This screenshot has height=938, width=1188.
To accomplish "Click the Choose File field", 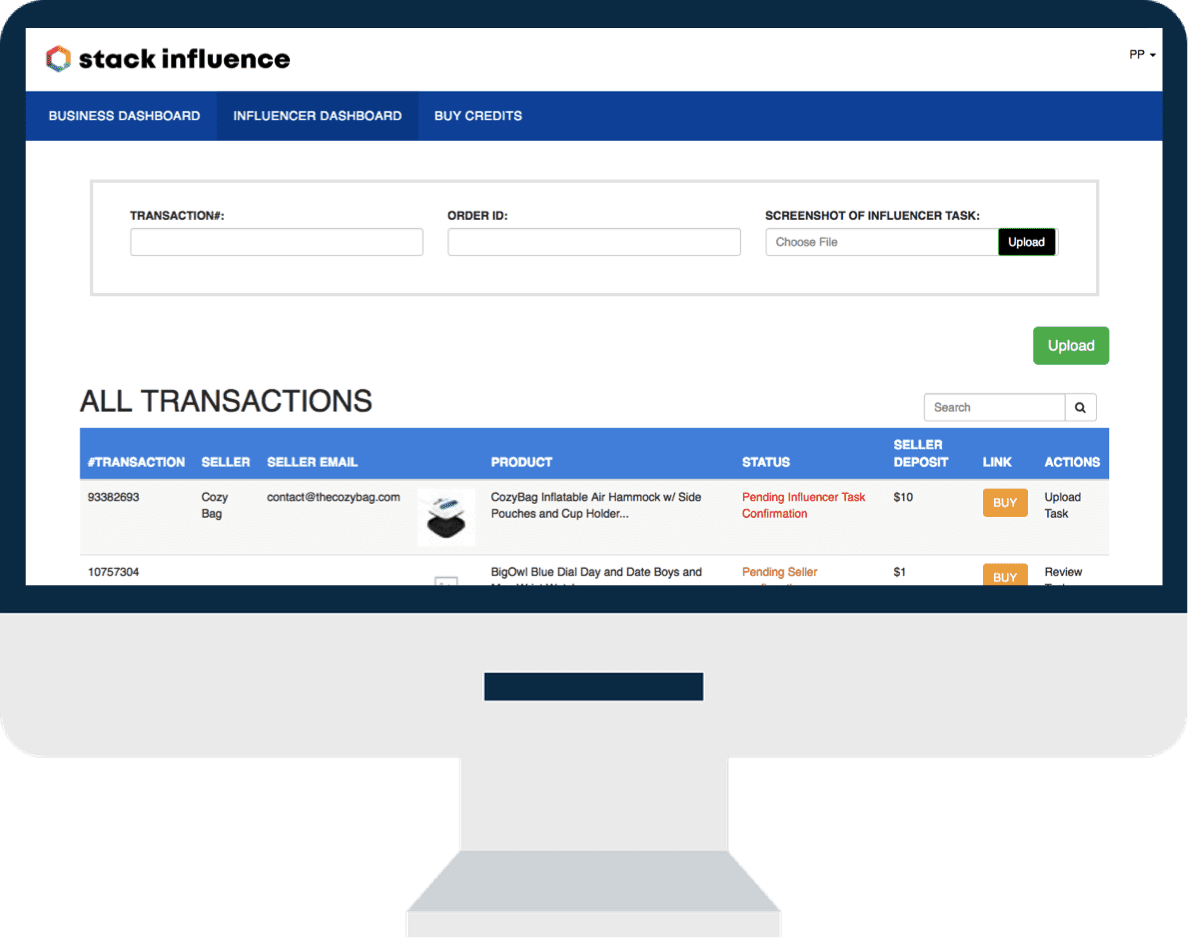I will (x=881, y=242).
